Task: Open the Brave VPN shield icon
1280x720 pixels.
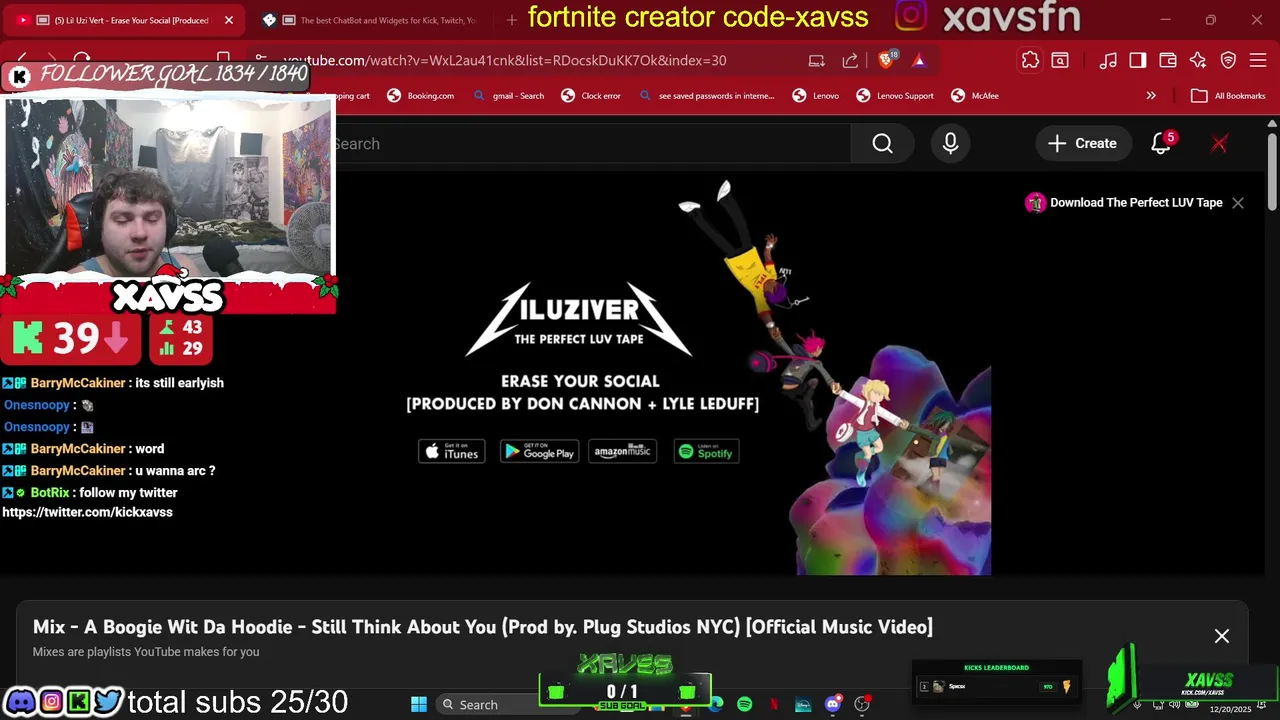Action: (x=1229, y=61)
